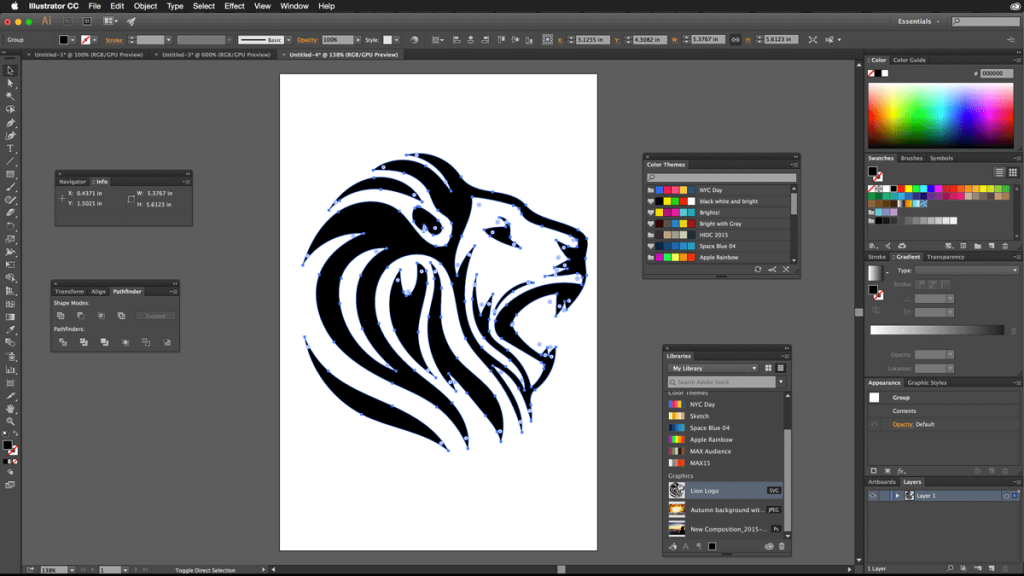This screenshot has width=1024, height=576.
Task: Activate the Hand tool
Action: pyautogui.click(x=10, y=408)
